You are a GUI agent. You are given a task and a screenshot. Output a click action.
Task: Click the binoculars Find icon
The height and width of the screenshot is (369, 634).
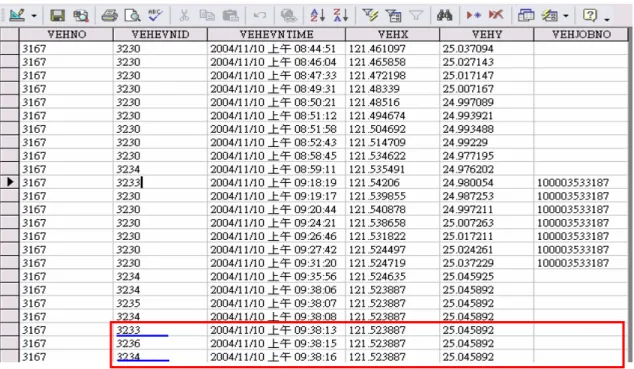pos(444,16)
